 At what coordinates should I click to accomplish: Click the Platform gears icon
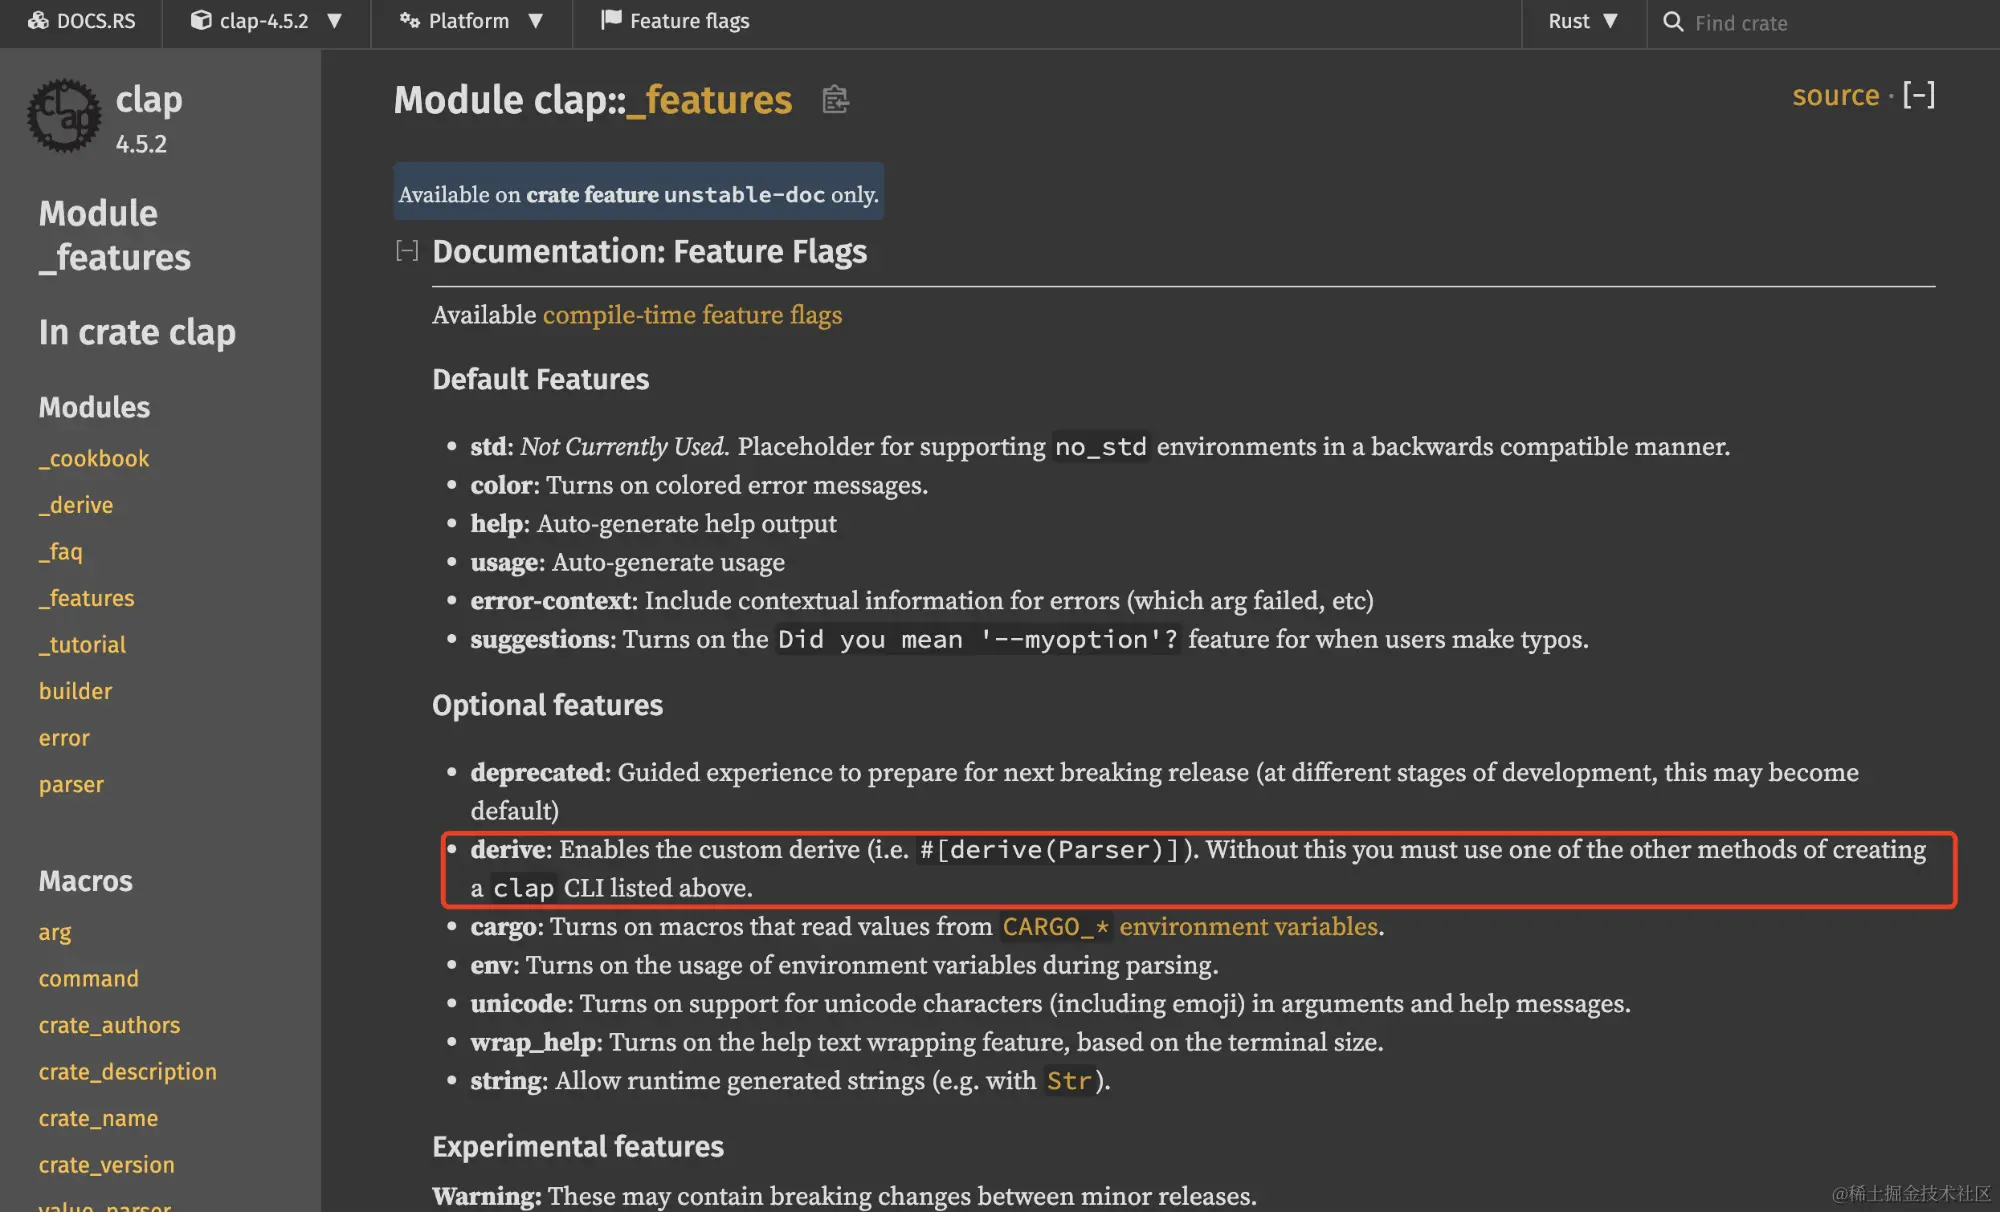[409, 21]
